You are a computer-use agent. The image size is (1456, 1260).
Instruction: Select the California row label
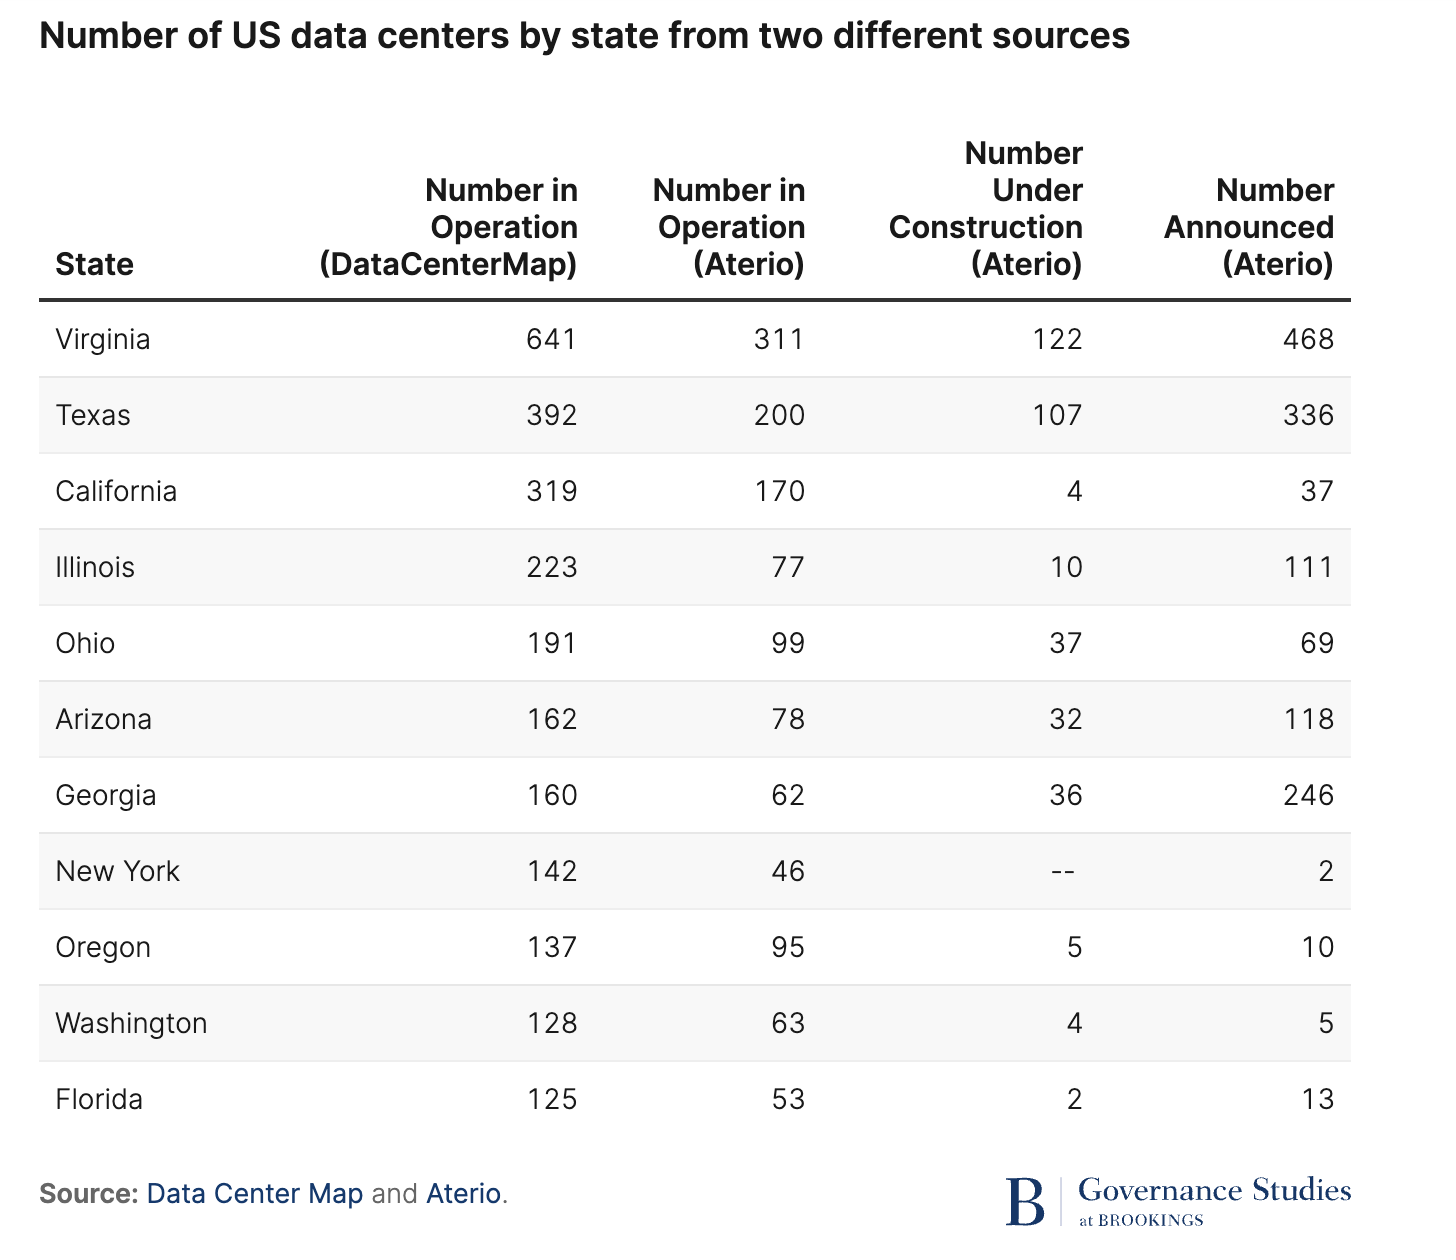pos(116,492)
